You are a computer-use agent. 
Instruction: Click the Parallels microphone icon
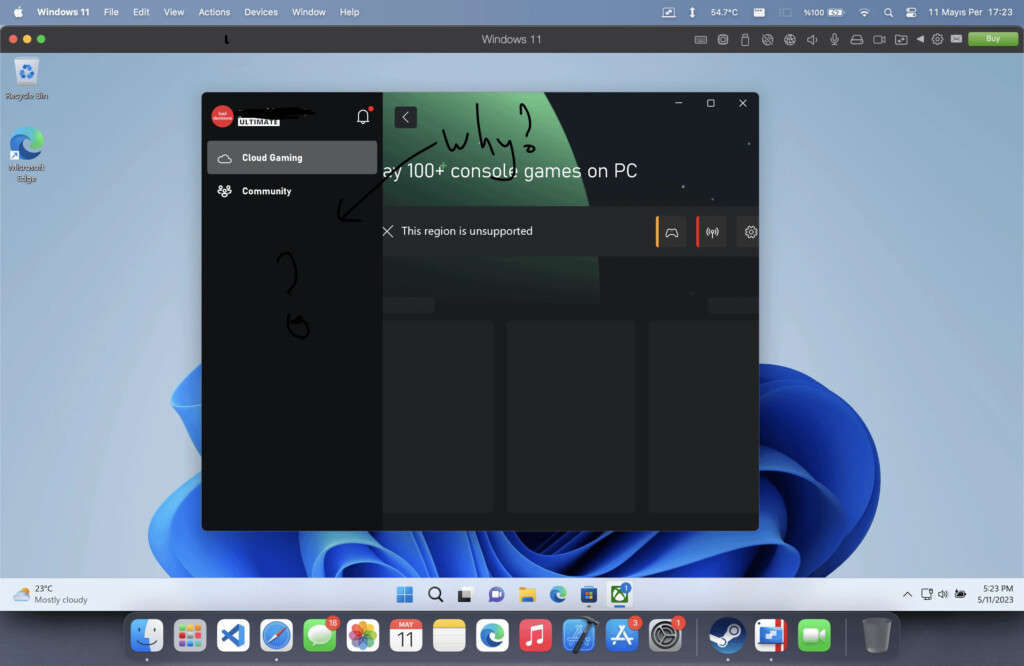(x=834, y=40)
